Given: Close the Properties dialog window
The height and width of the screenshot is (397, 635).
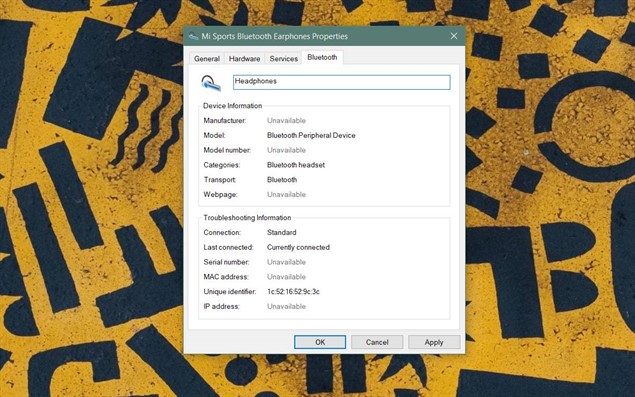Looking at the screenshot, I should point(454,36).
